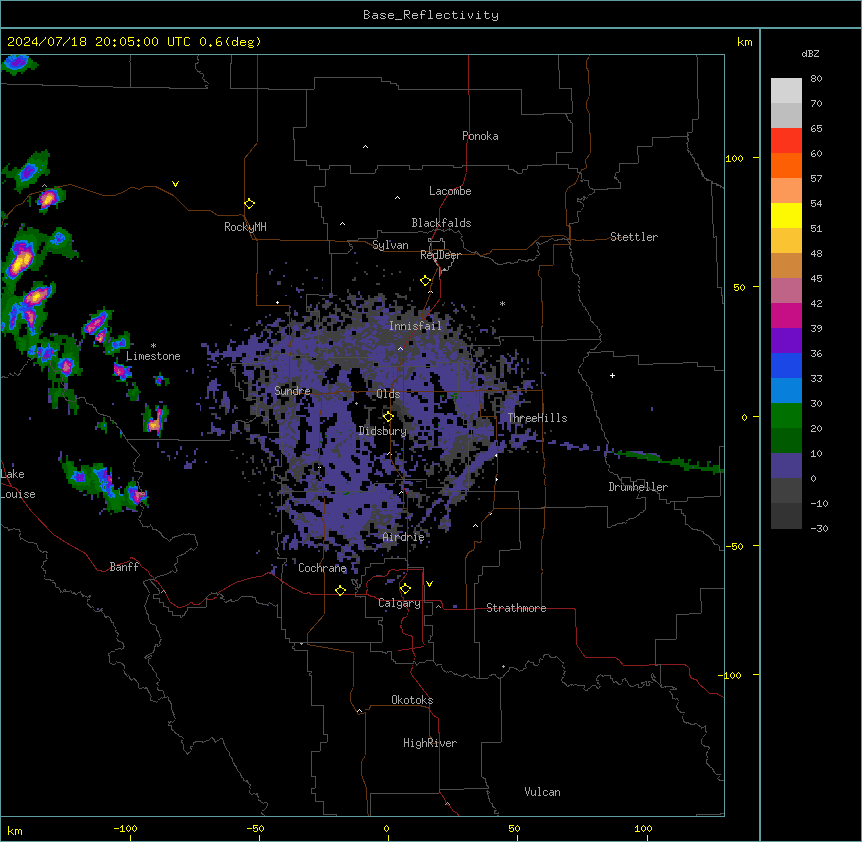
Task: Pick the dark orange band below 65 dBZ
Action: [x=786, y=165]
